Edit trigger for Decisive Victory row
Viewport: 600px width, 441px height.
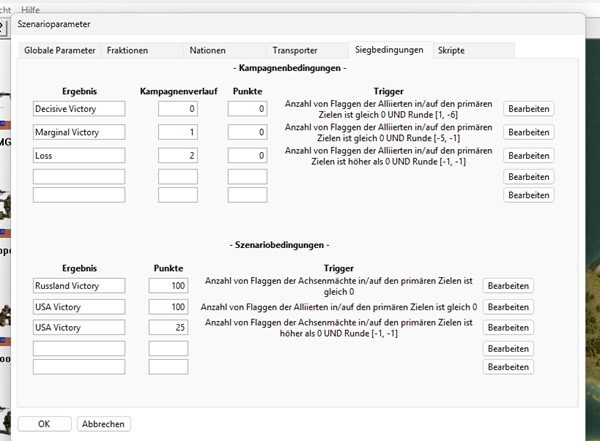coord(528,109)
